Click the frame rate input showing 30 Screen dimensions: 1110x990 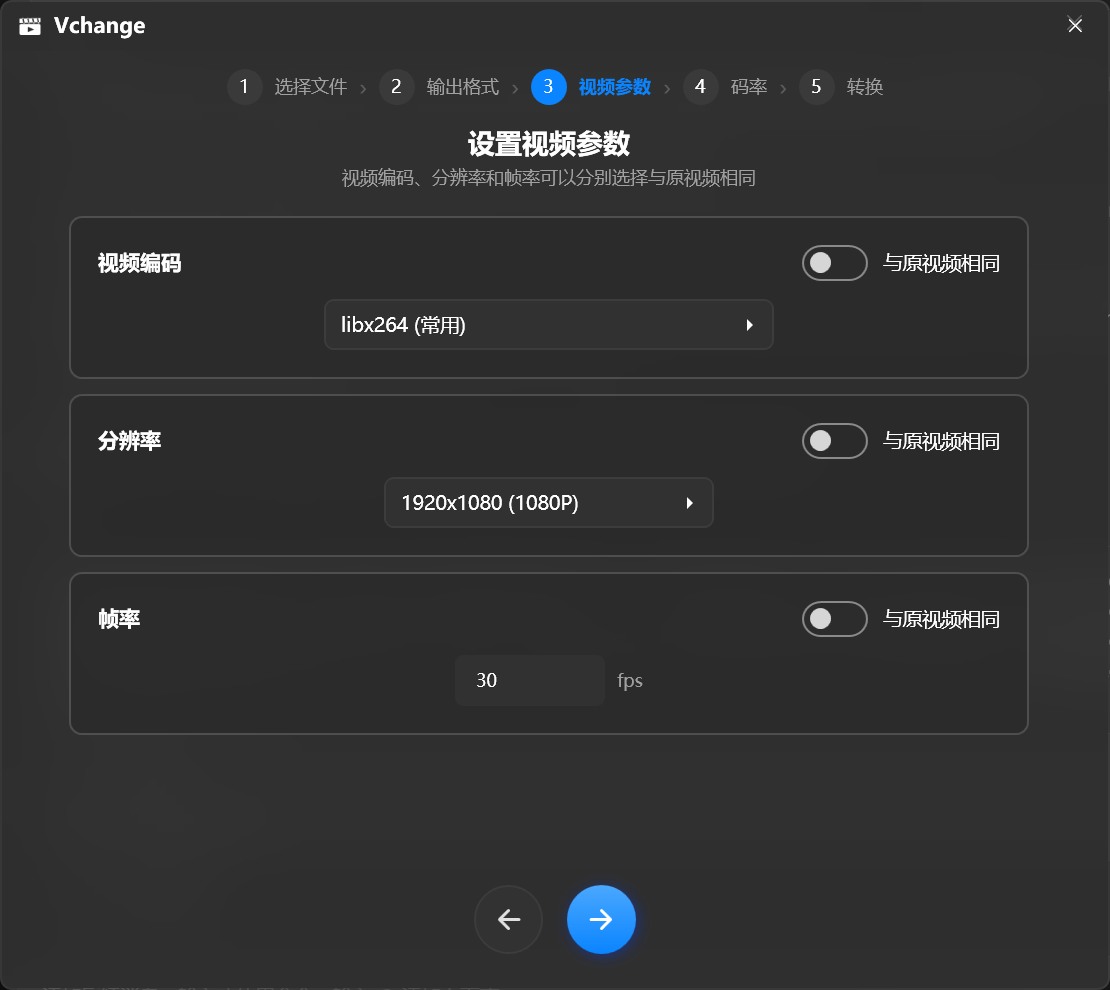530,680
